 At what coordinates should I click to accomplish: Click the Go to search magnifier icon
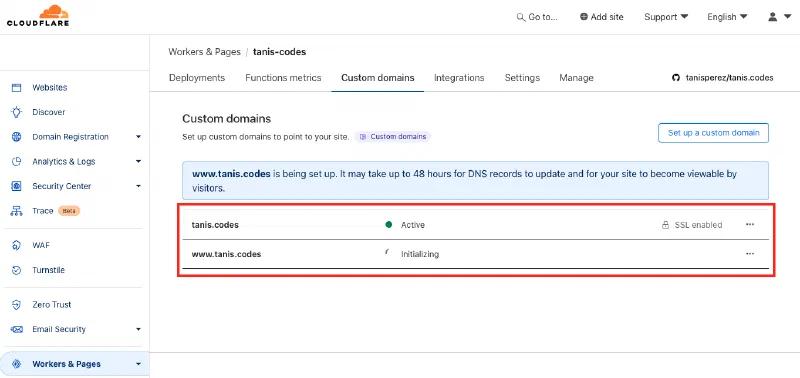tap(520, 17)
